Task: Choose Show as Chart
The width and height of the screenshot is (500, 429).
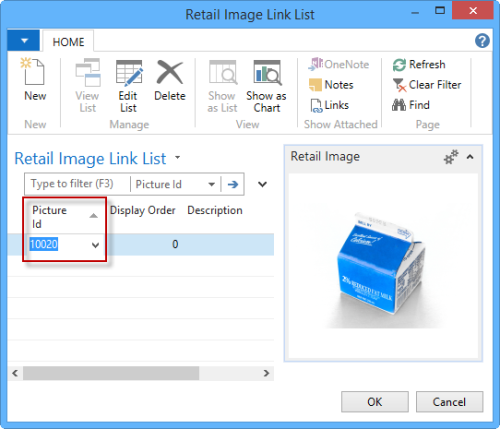Action: 266,86
